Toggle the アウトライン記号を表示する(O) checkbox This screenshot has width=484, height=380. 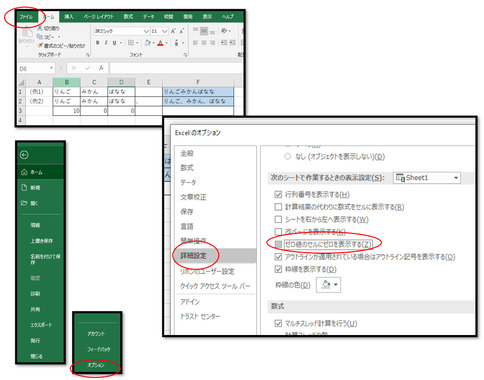pos(278,257)
